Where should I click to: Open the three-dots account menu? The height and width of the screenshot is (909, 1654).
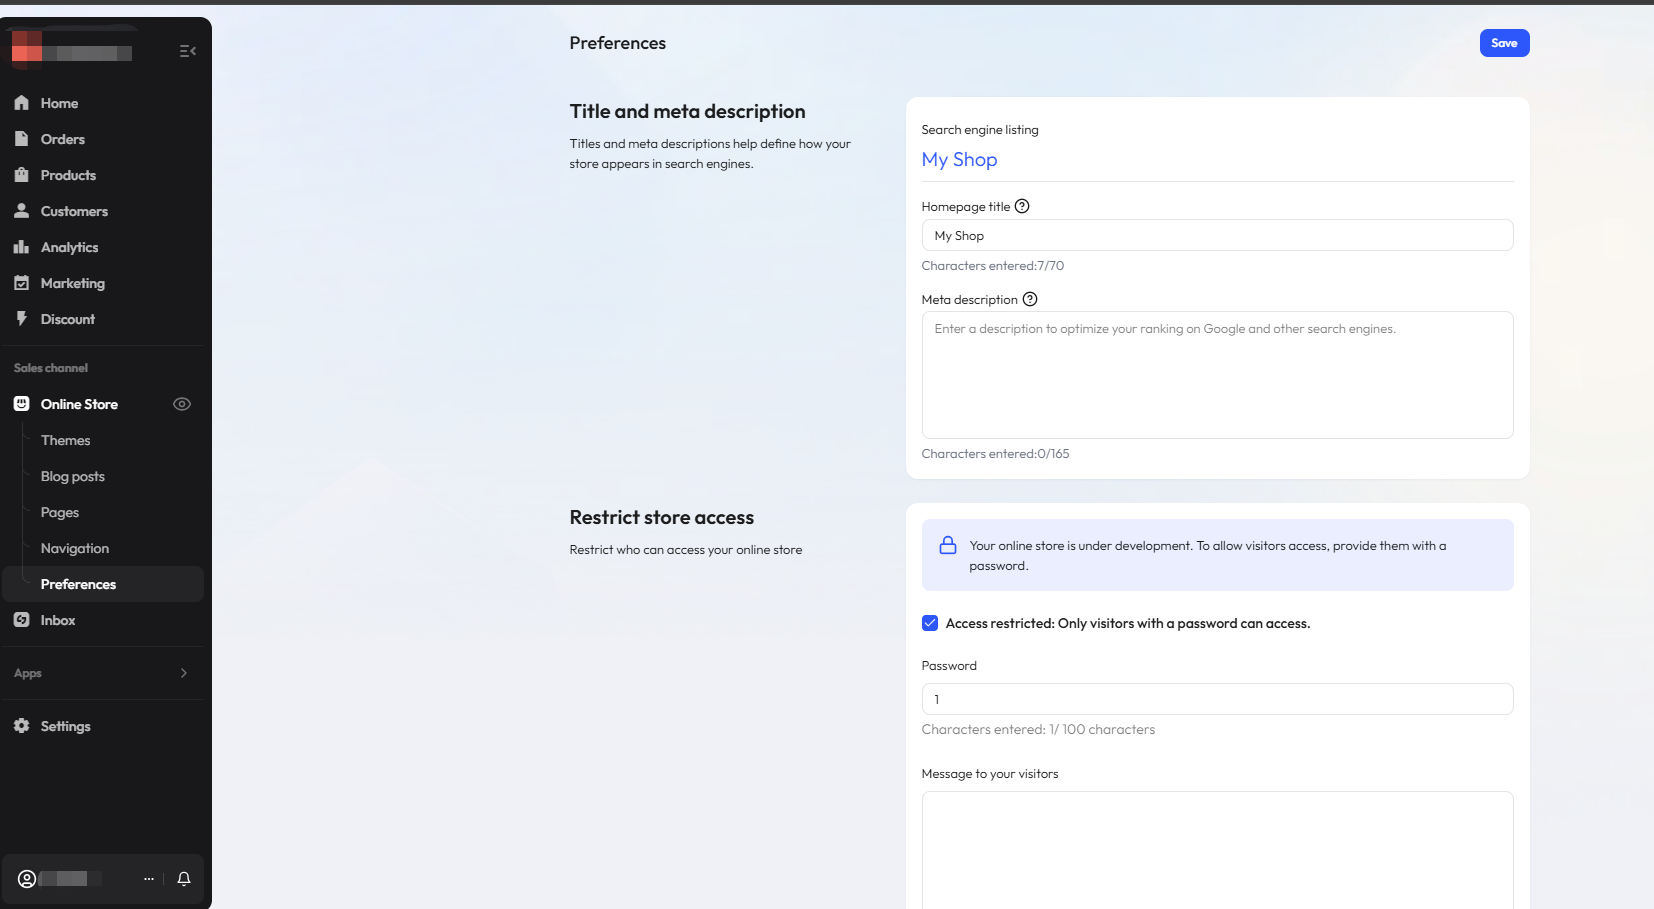[149, 879]
